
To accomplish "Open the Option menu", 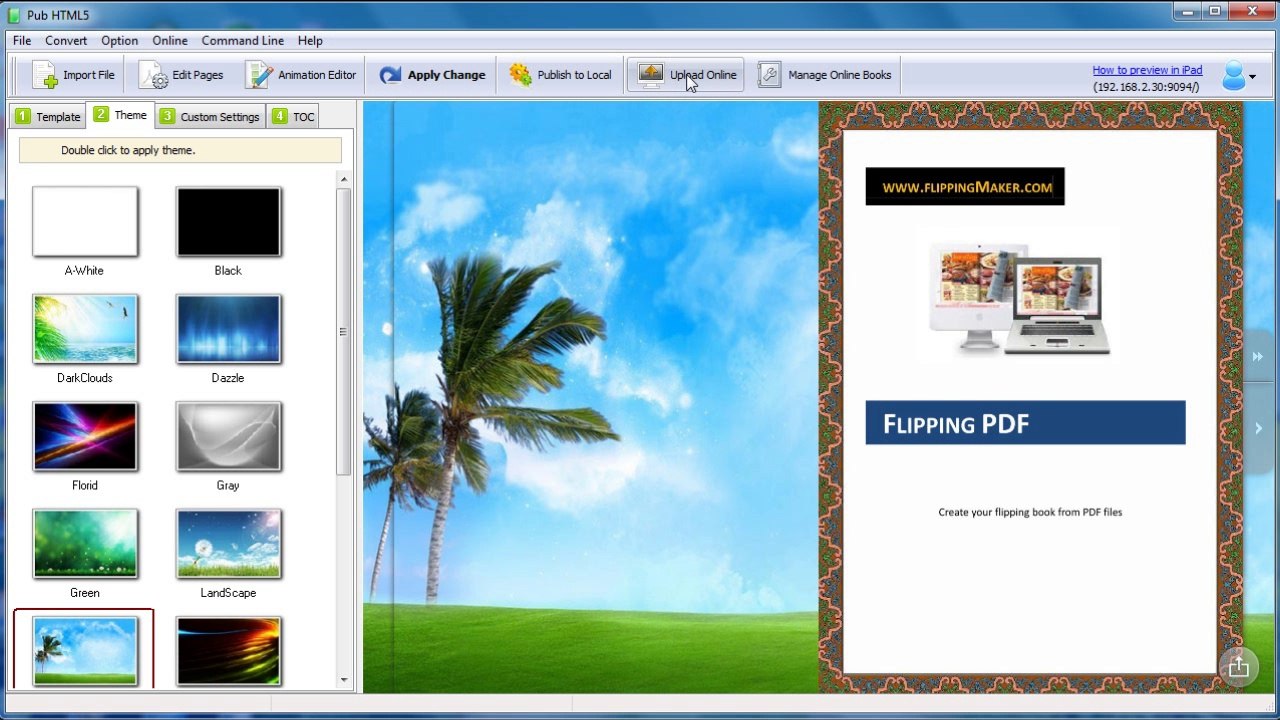I will [119, 41].
